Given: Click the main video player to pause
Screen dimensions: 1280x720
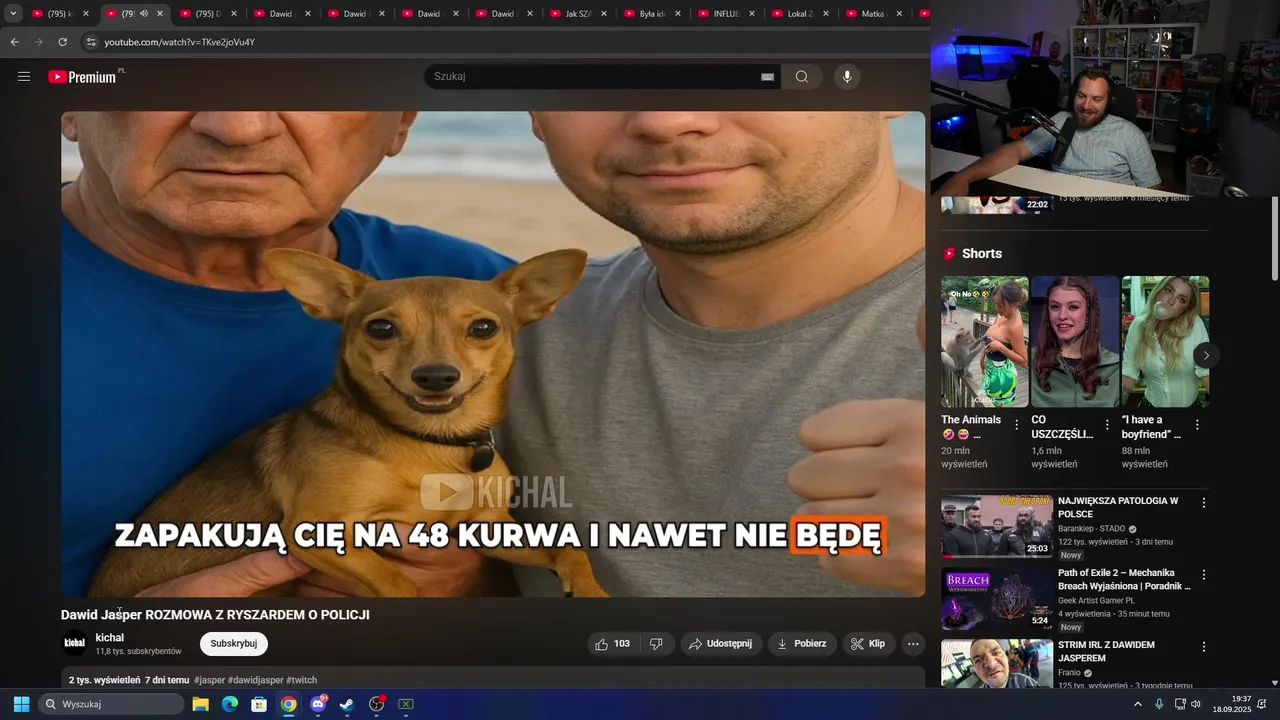Looking at the screenshot, I should 493,354.
